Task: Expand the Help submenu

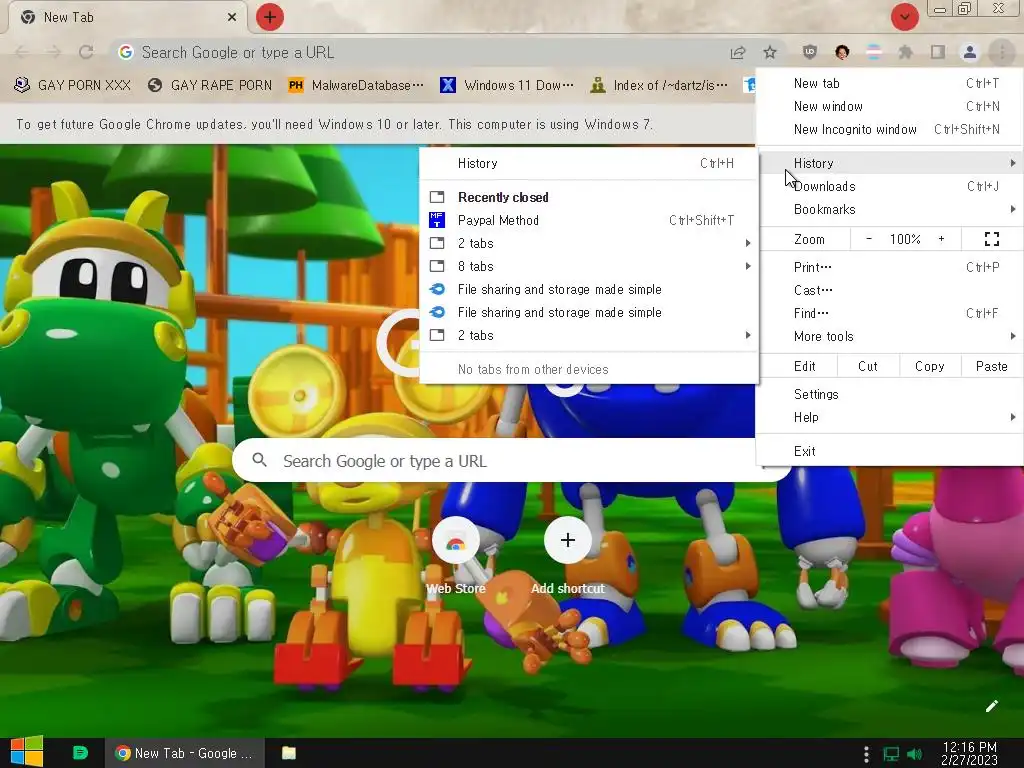Action: (890, 417)
